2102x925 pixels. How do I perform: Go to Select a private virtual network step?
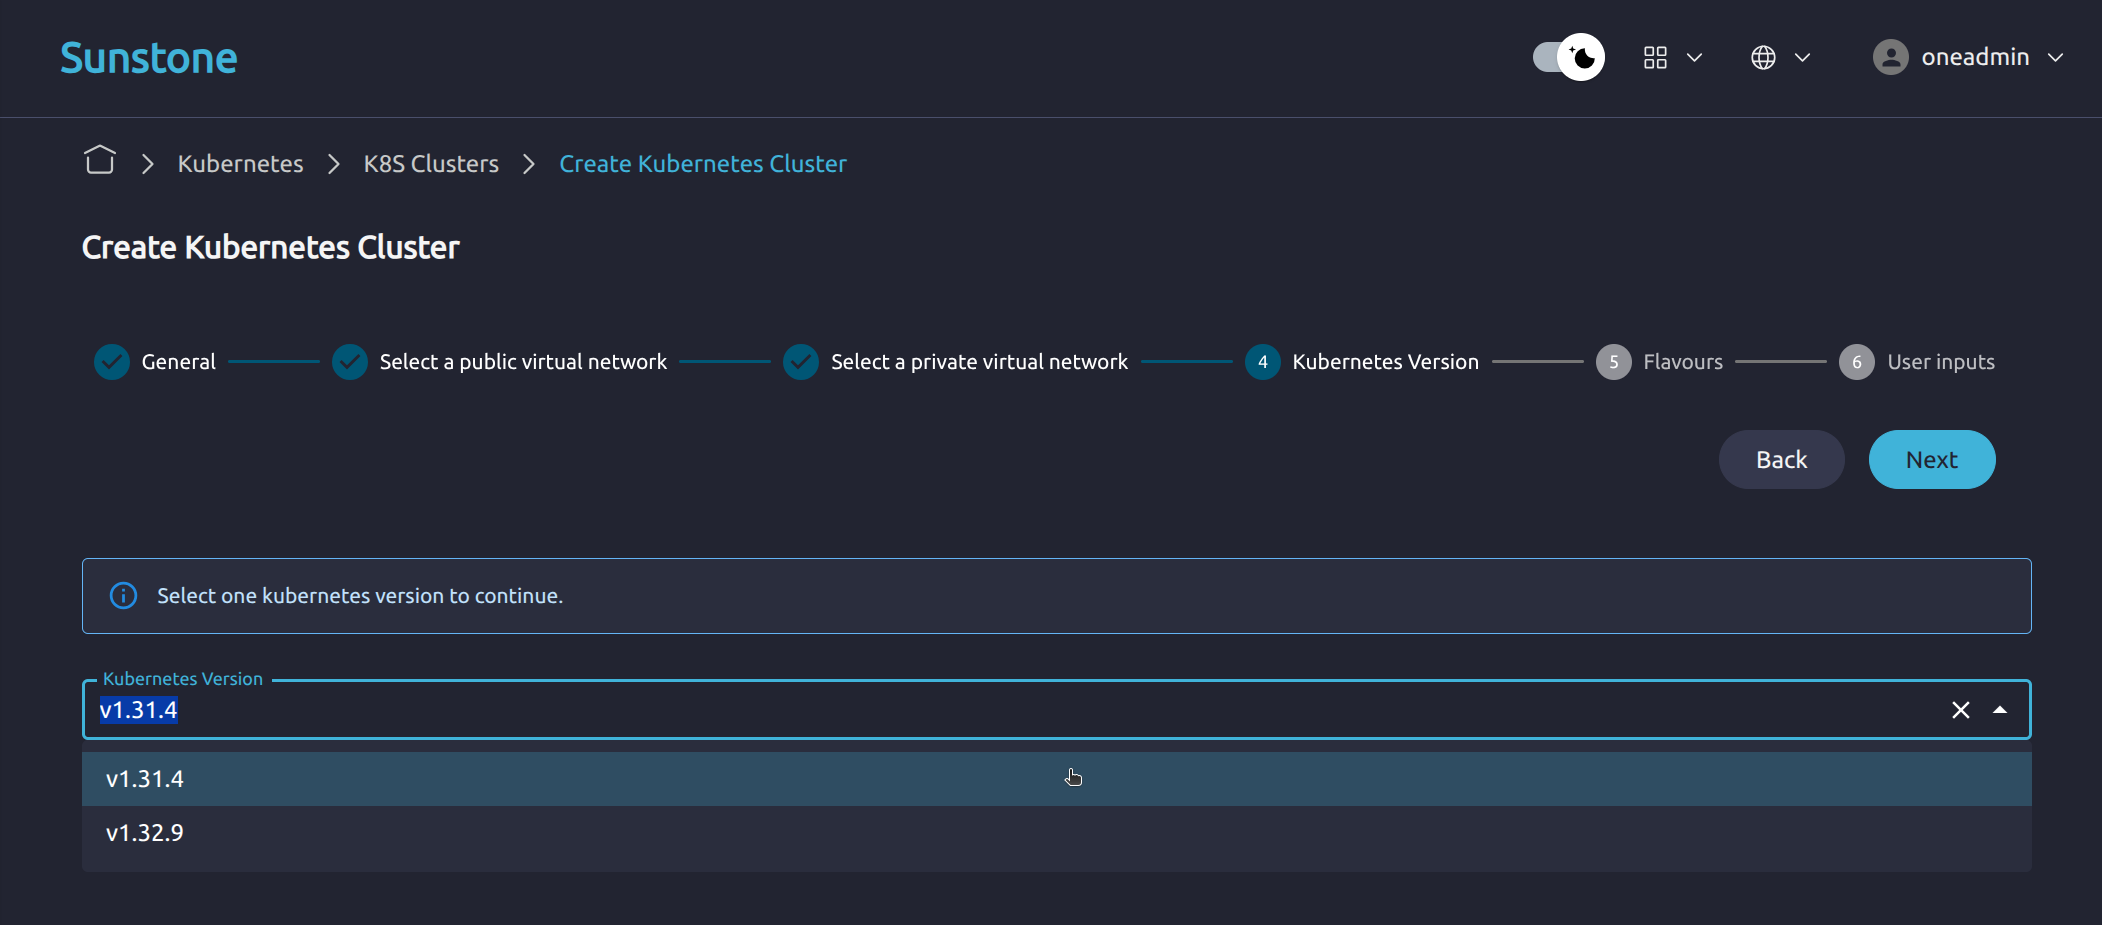(x=979, y=362)
